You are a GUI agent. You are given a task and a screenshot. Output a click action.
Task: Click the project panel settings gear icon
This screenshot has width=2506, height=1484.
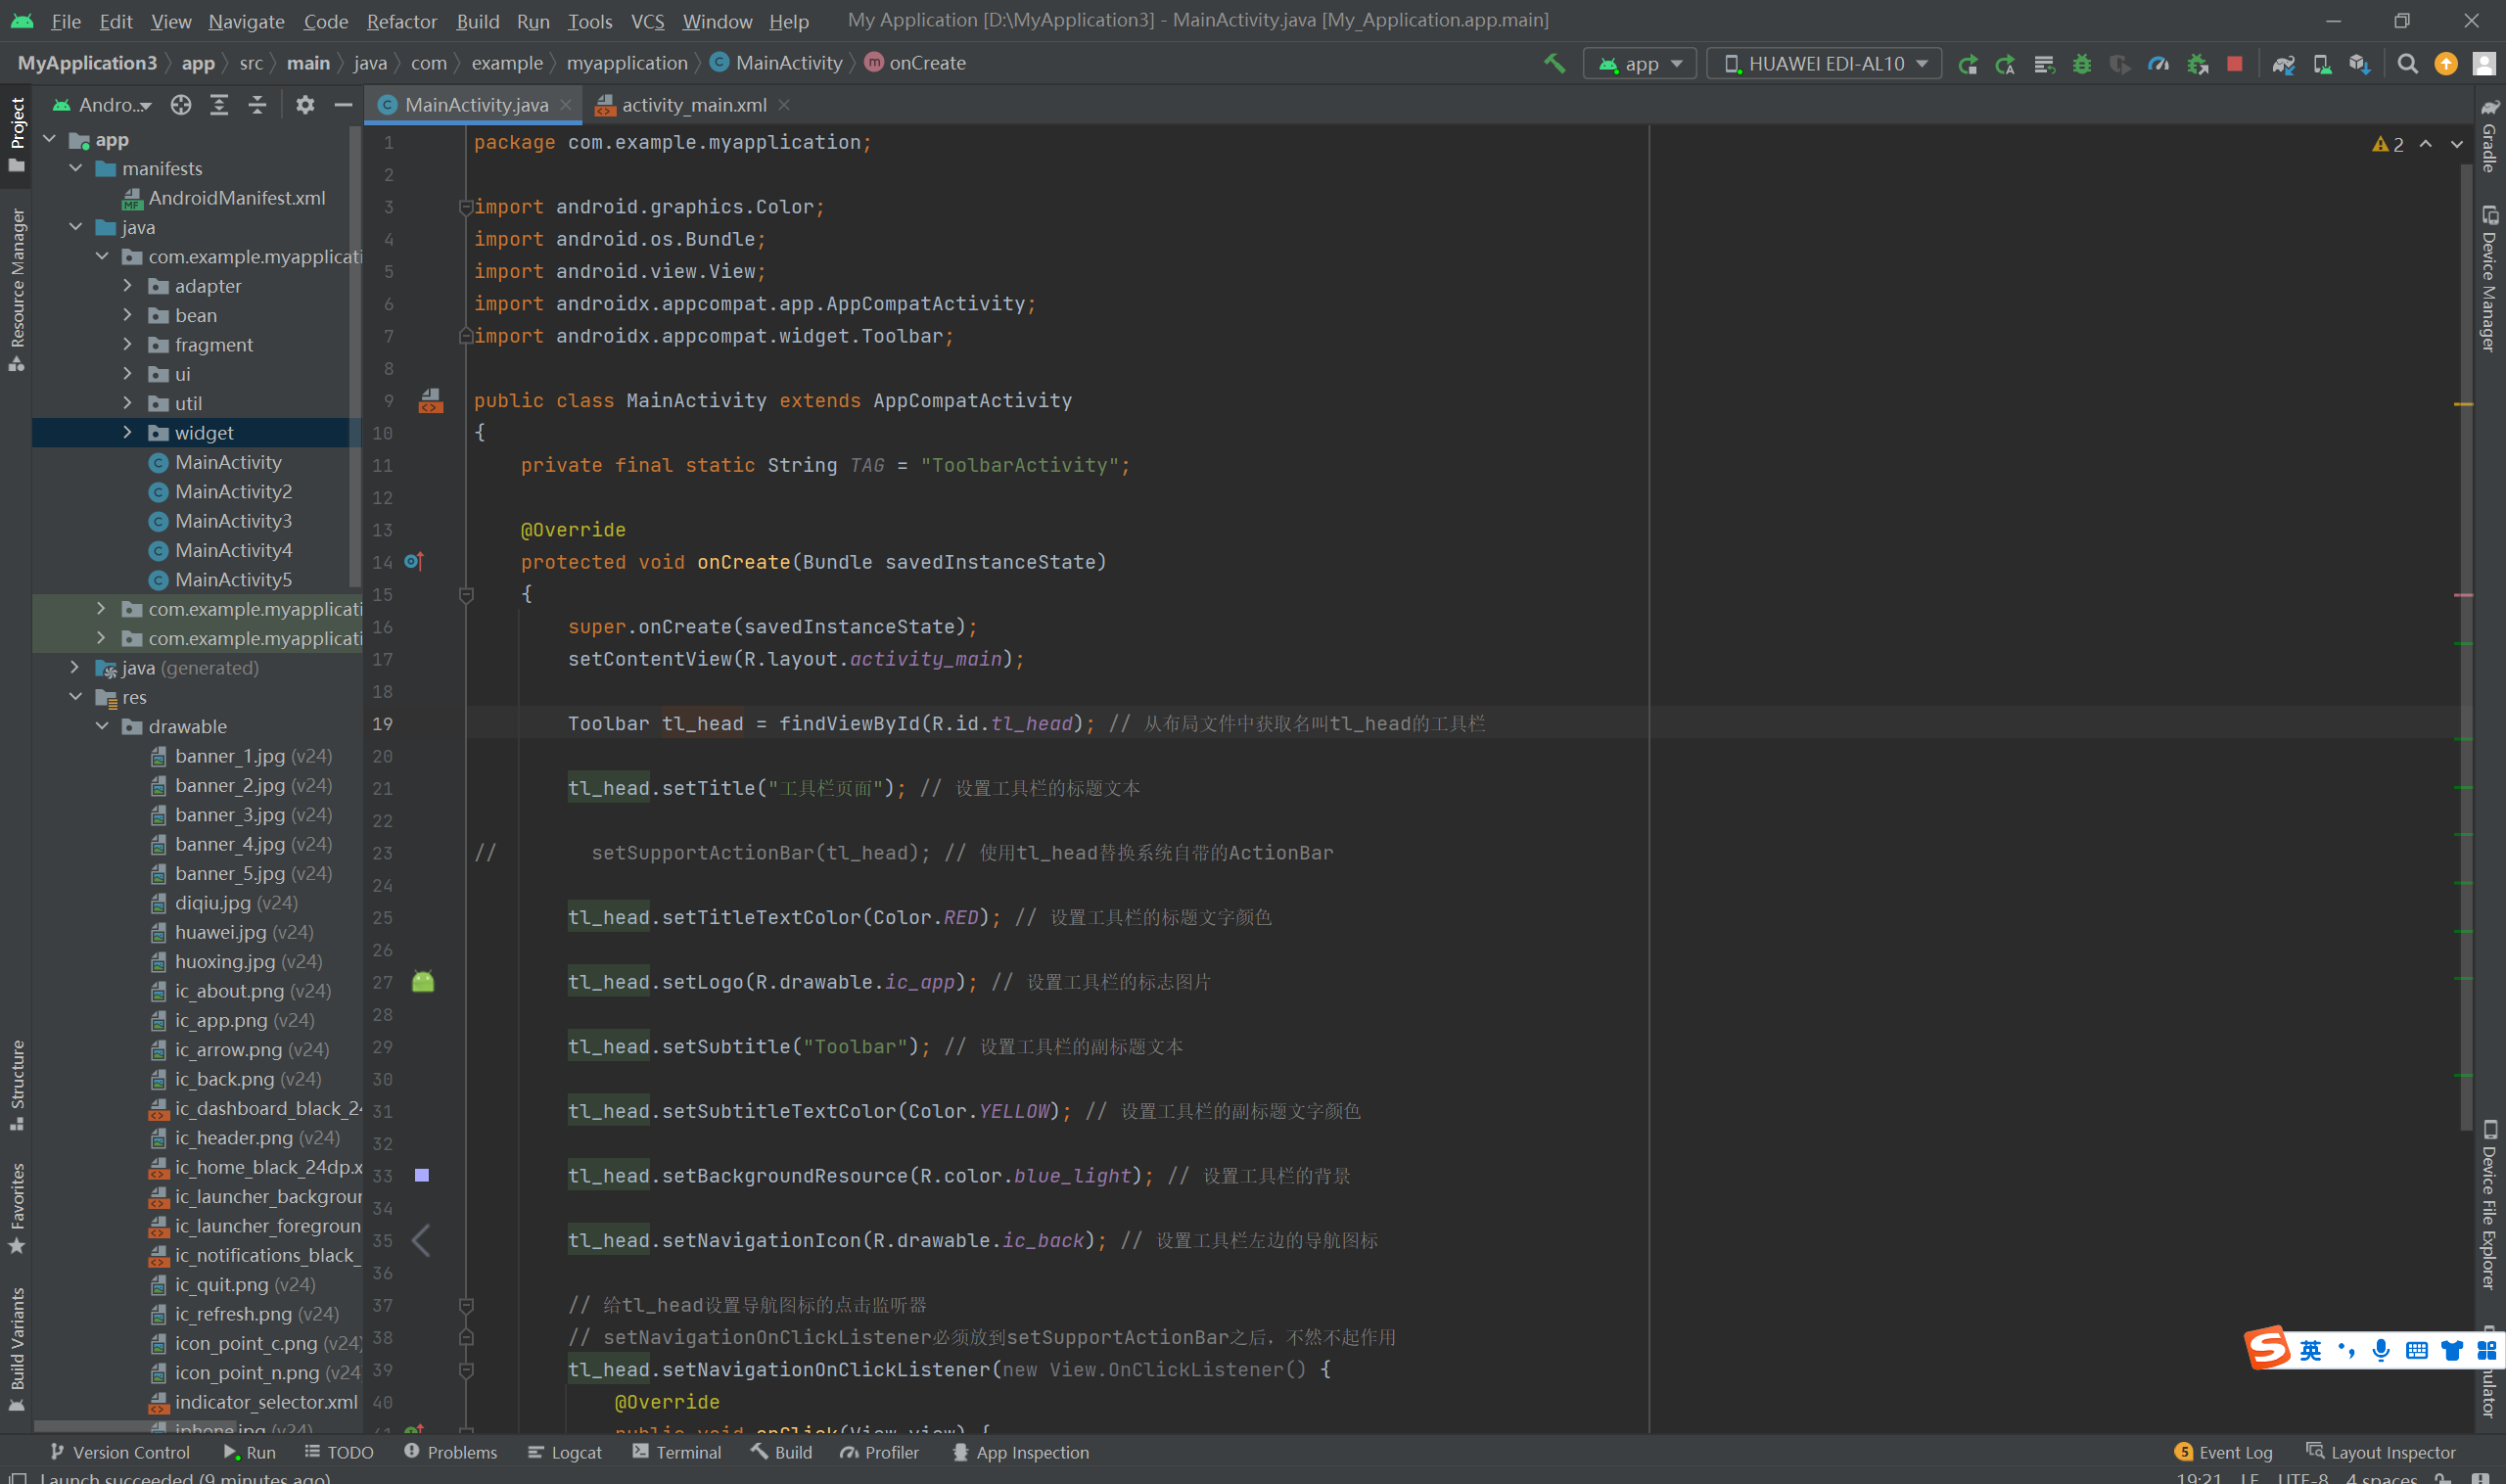[305, 104]
